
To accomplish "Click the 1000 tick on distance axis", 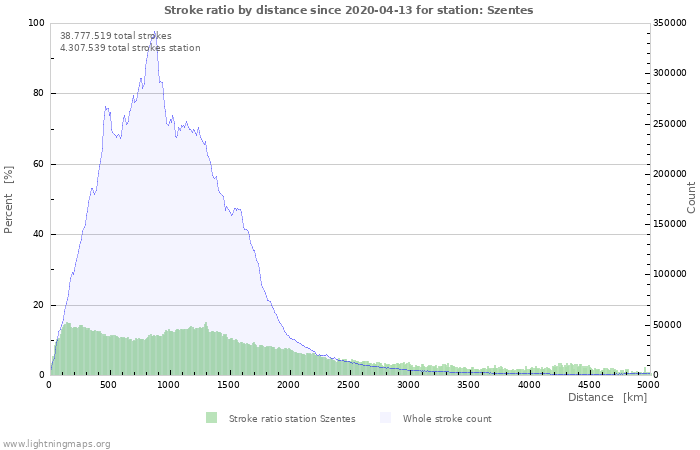I will coord(169,385).
